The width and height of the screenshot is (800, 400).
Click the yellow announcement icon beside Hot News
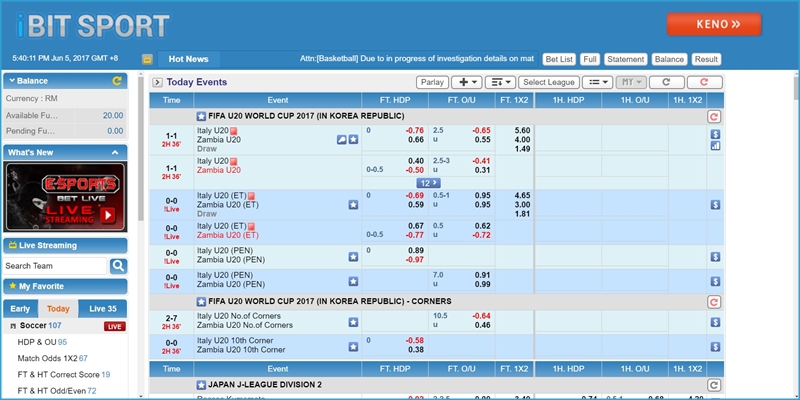147,59
